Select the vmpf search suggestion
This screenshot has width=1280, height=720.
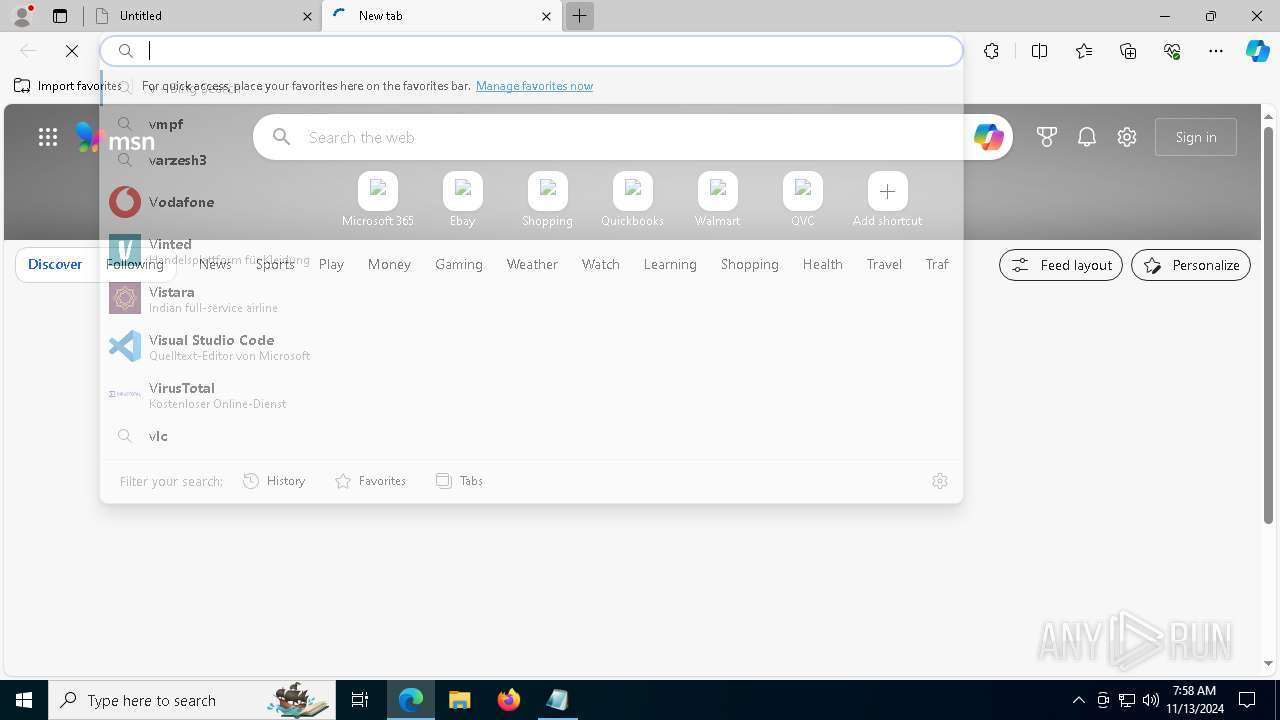tap(531, 124)
